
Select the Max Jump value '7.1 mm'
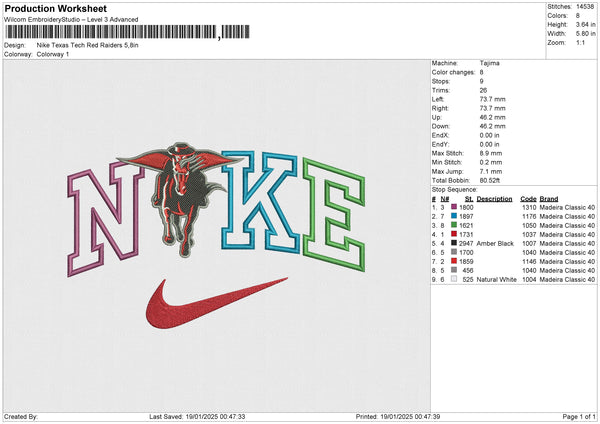[491, 171]
